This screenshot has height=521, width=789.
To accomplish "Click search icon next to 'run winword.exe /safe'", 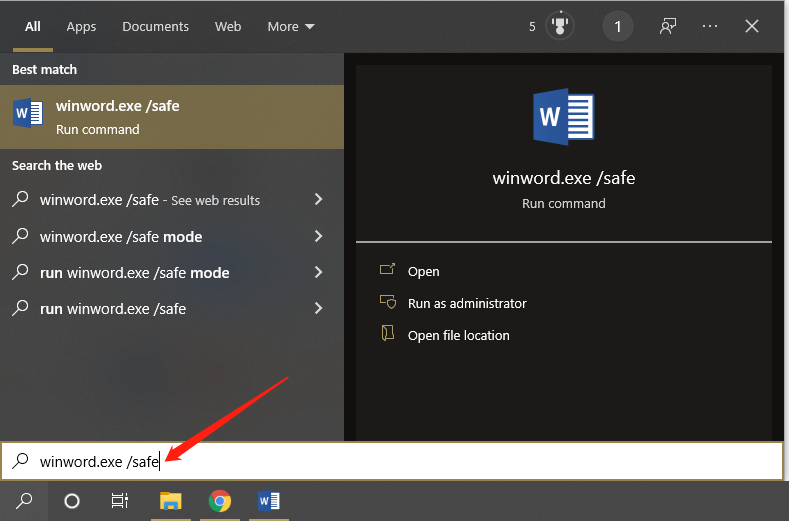I will click(x=20, y=308).
